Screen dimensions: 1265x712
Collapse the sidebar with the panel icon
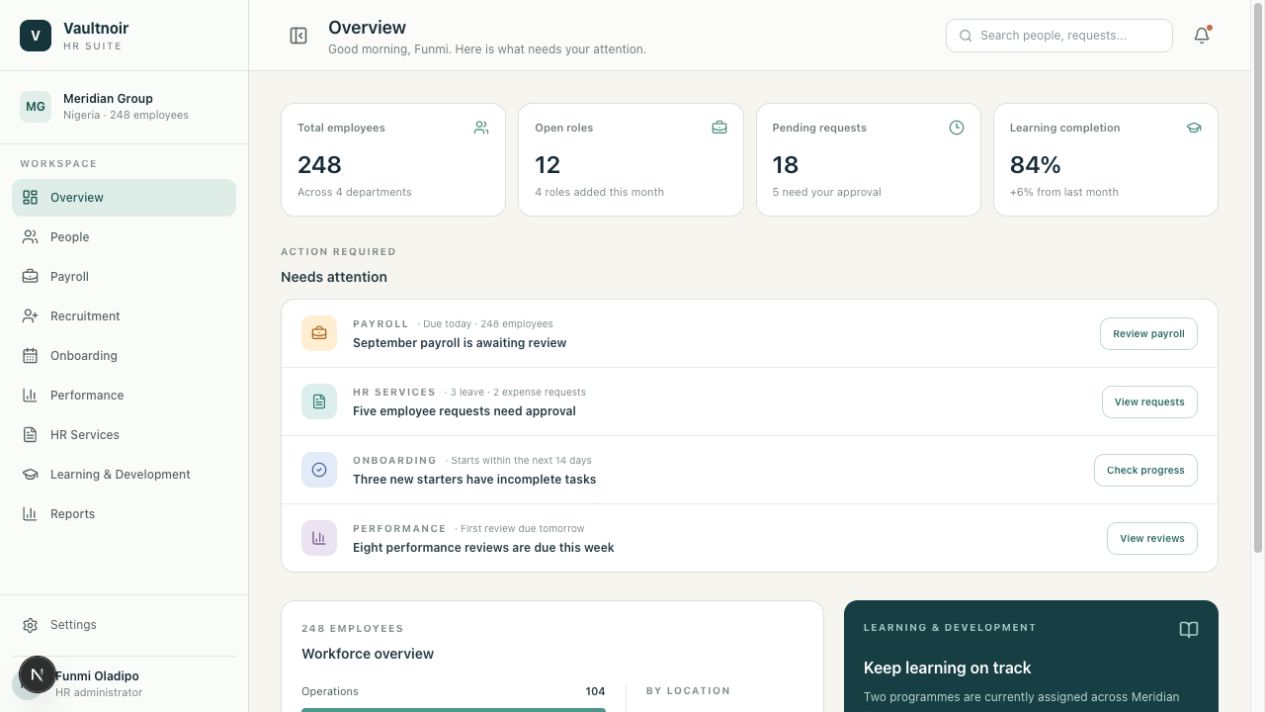click(298, 36)
